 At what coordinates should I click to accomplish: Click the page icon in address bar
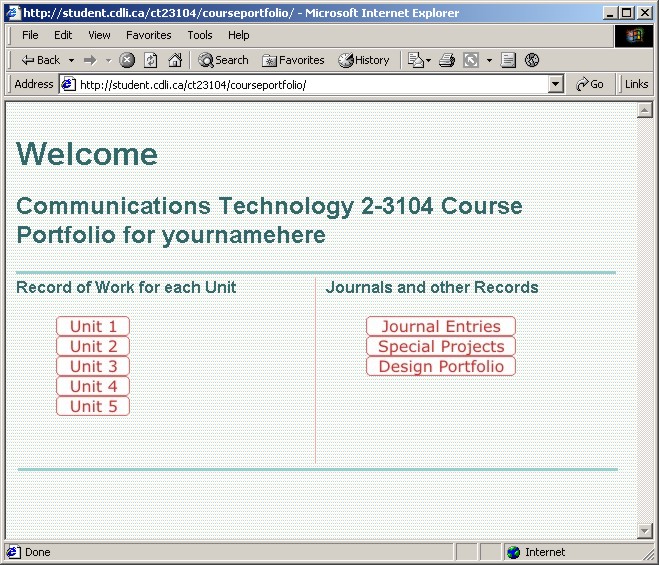pyautogui.click(x=68, y=84)
